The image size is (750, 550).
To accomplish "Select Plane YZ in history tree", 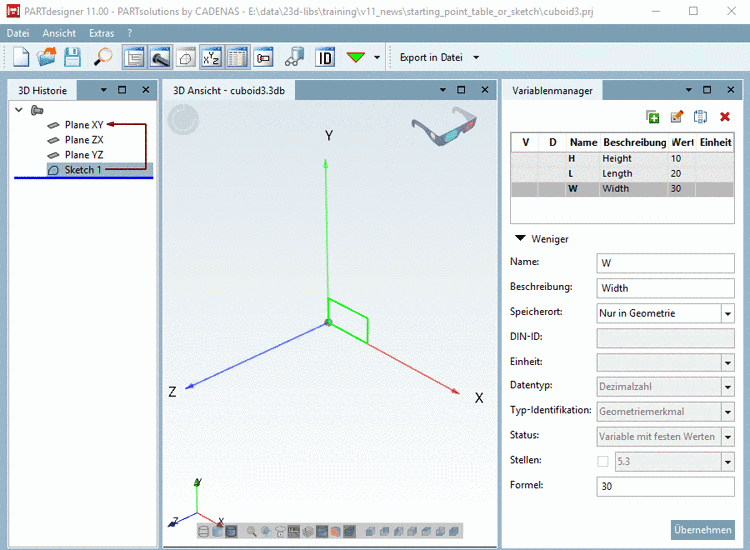I will [84, 155].
